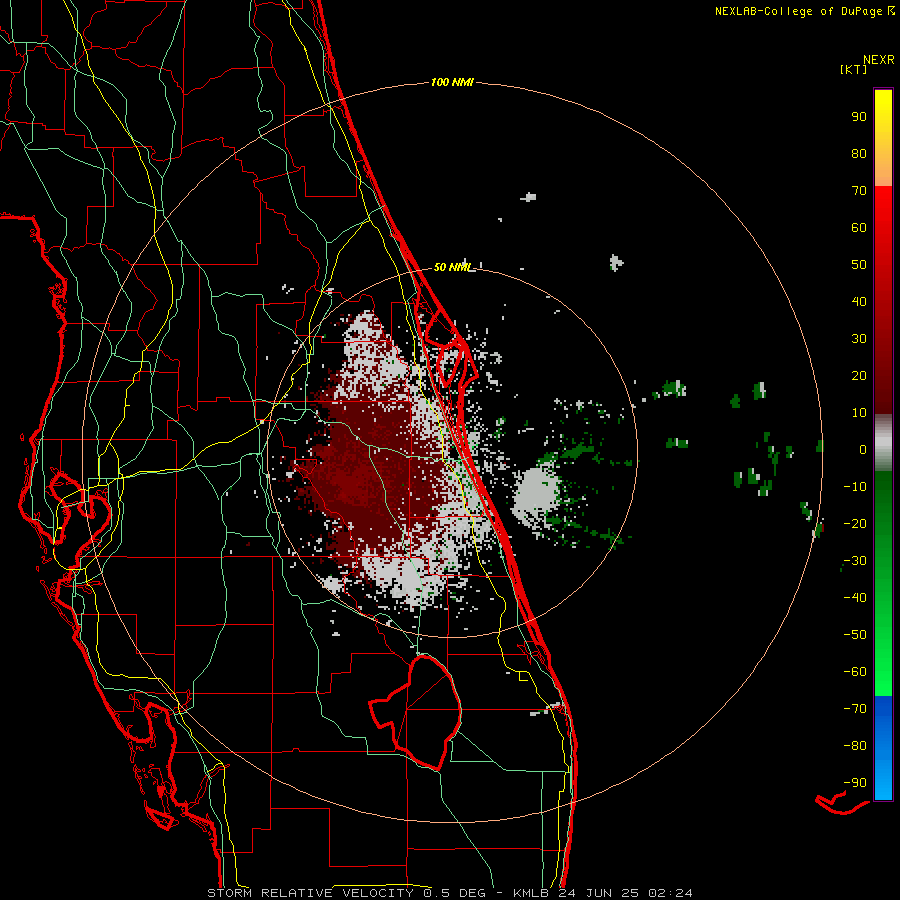Click the positive 70 knot scale label
The width and height of the screenshot is (900, 900).
click(859, 191)
